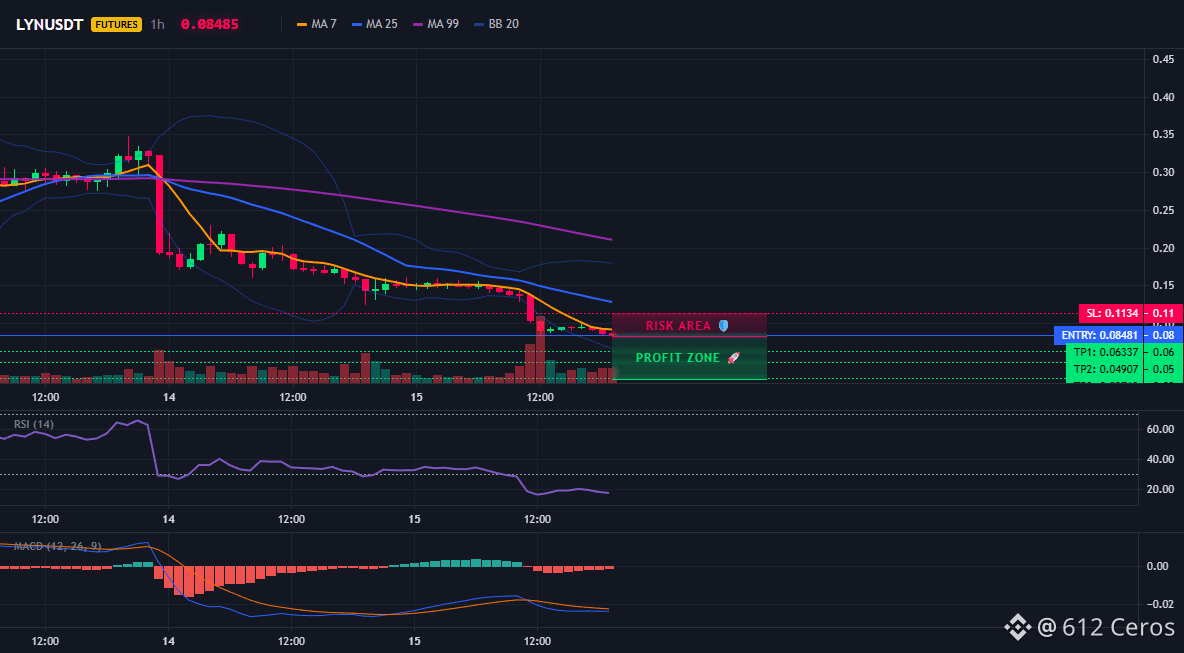The width and height of the screenshot is (1184, 653).
Task: Click the BB 20 legend marker
Action: point(479,24)
